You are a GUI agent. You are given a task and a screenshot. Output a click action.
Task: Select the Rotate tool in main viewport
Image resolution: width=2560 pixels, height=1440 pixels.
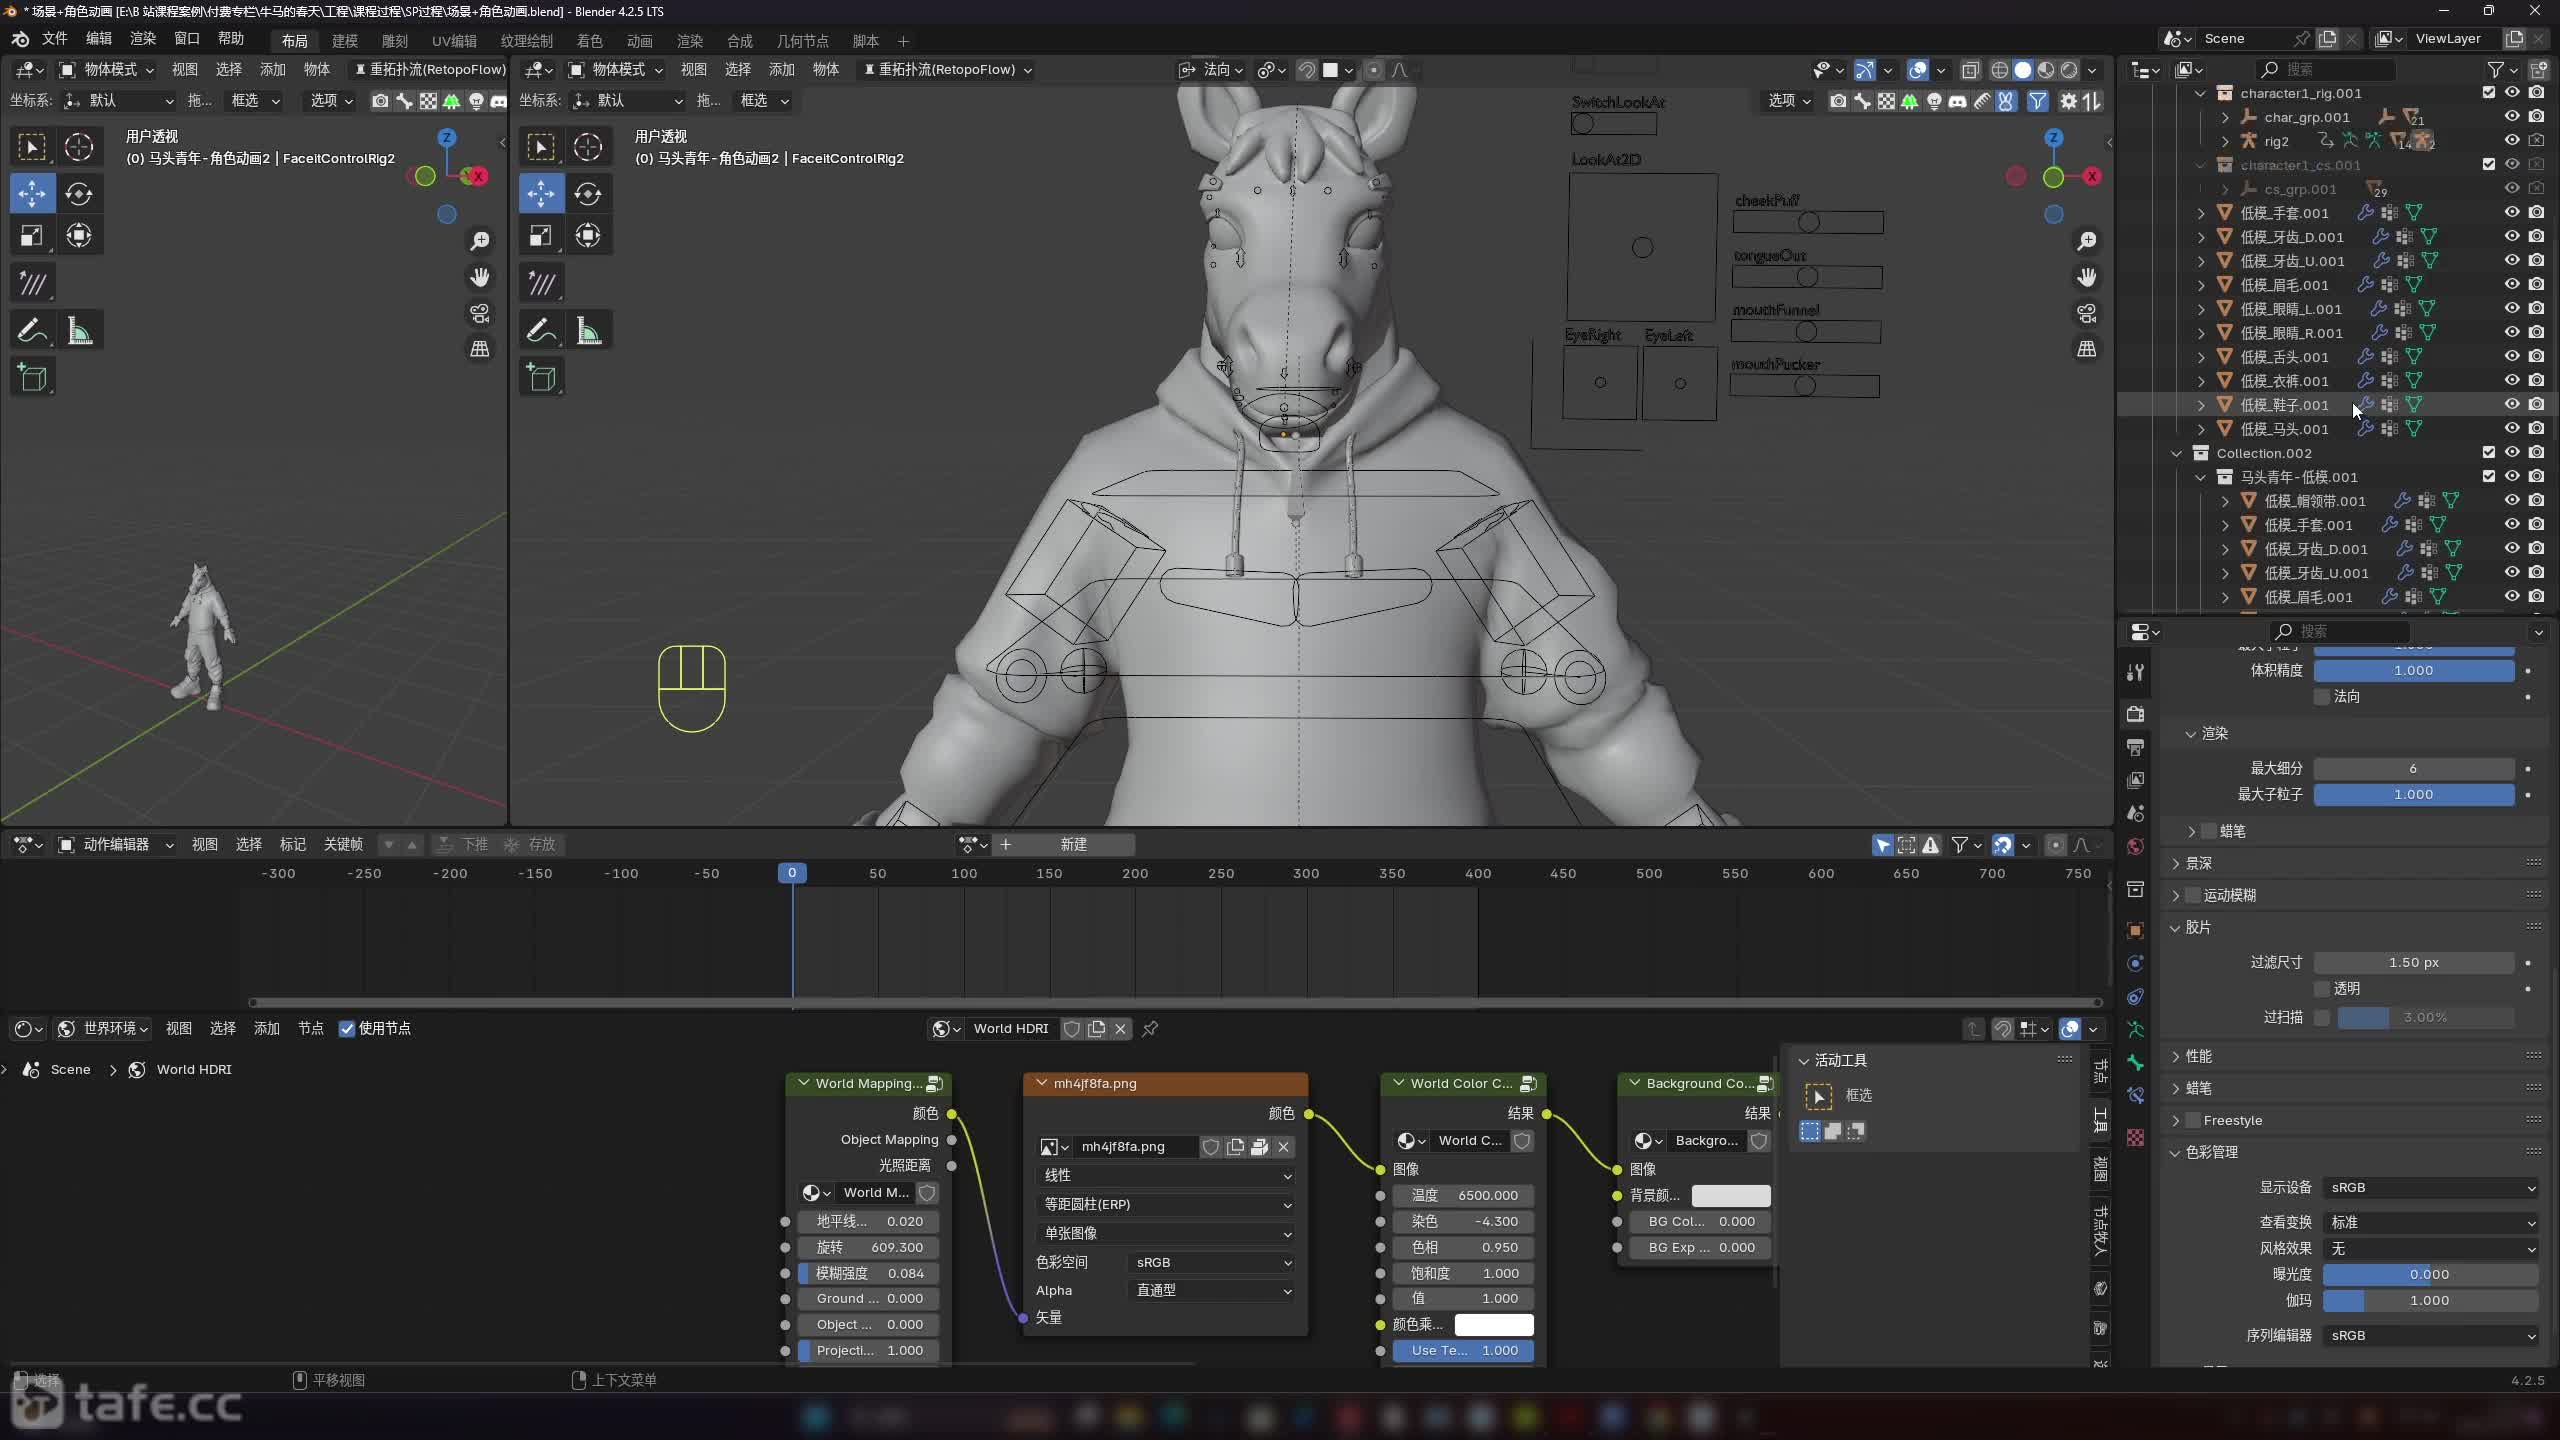coord(588,194)
